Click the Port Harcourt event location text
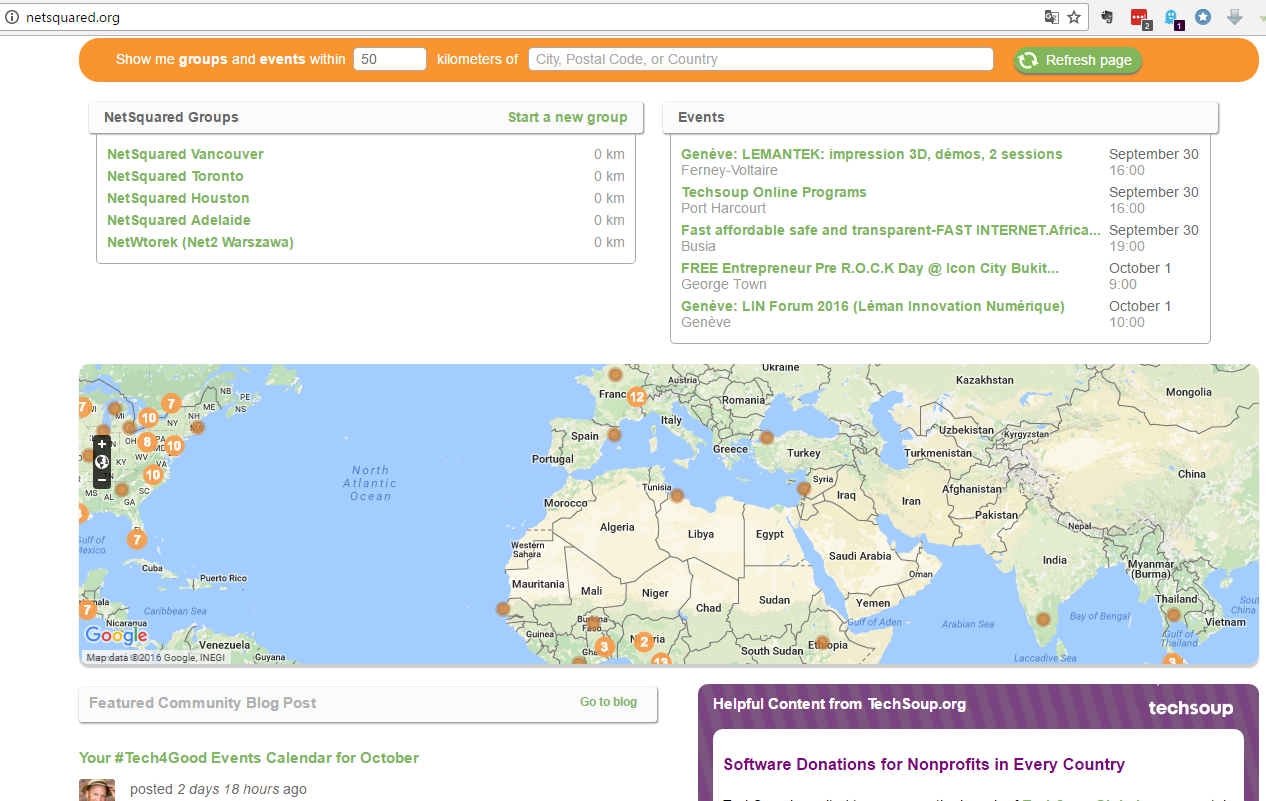Screen dimensions: 1266x801 click(x=724, y=208)
